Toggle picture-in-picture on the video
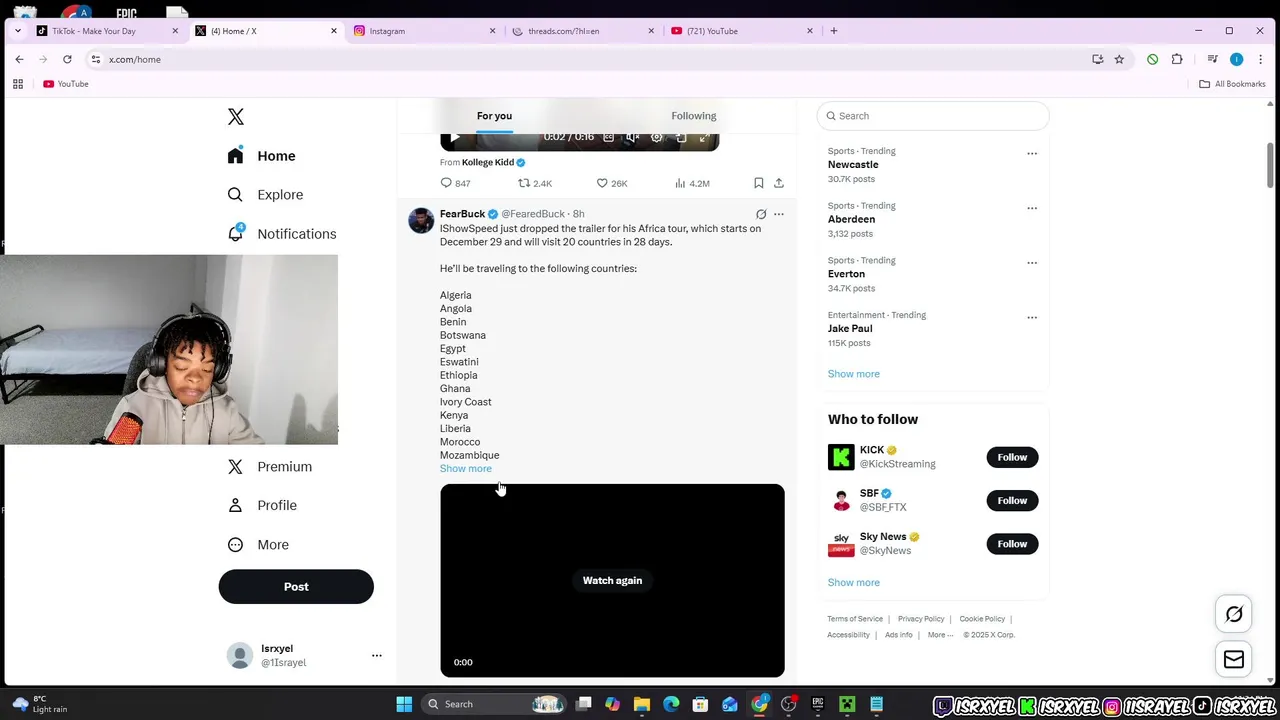1280x720 pixels. tap(681, 137)
